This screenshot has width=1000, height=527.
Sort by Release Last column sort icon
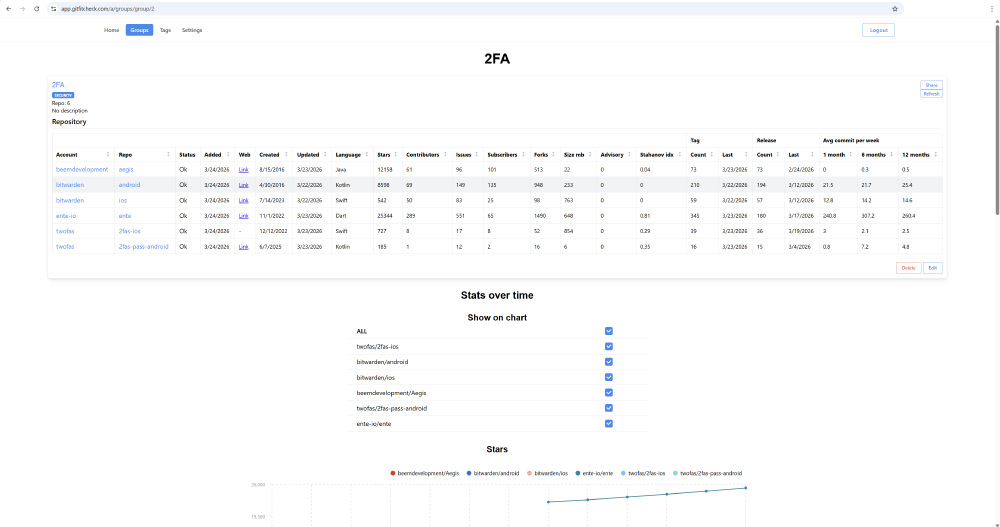click(x=812, y=154)
